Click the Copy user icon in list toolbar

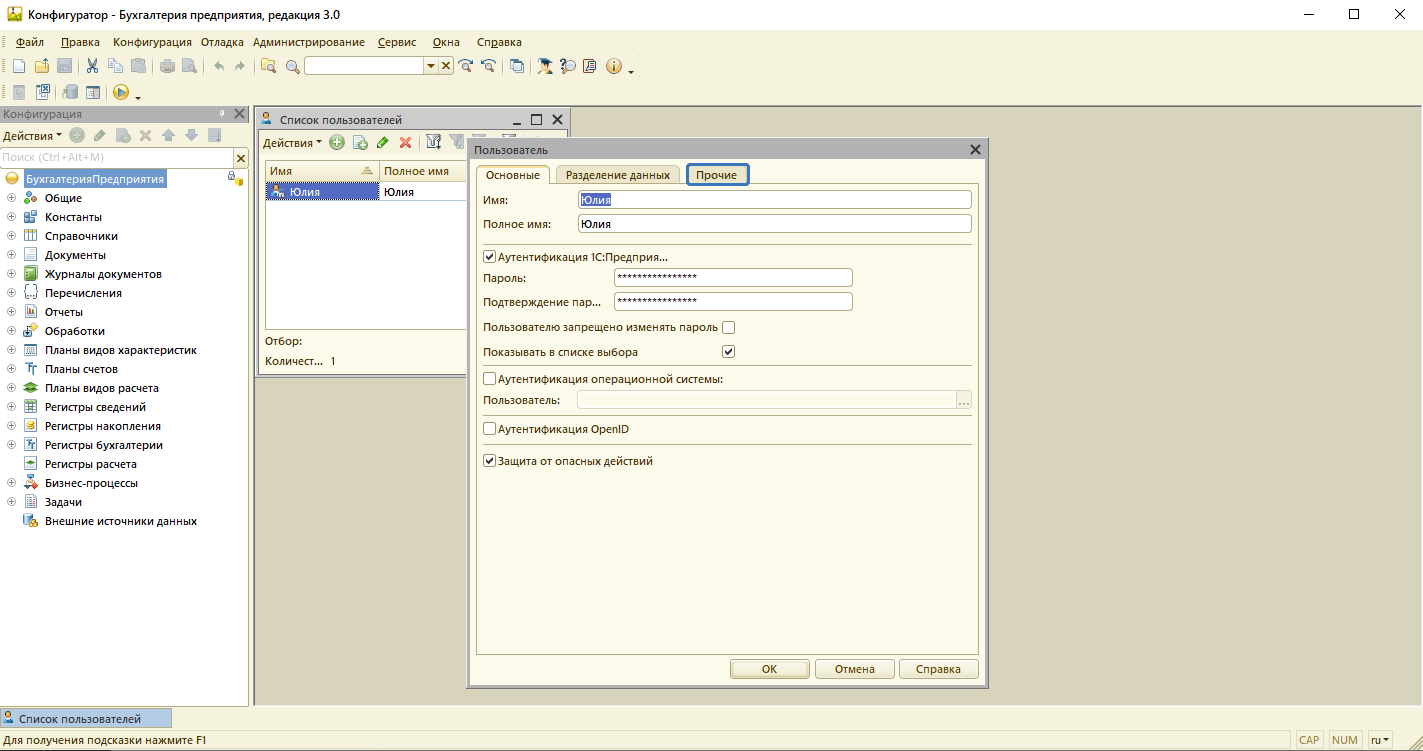coord(360,143)
